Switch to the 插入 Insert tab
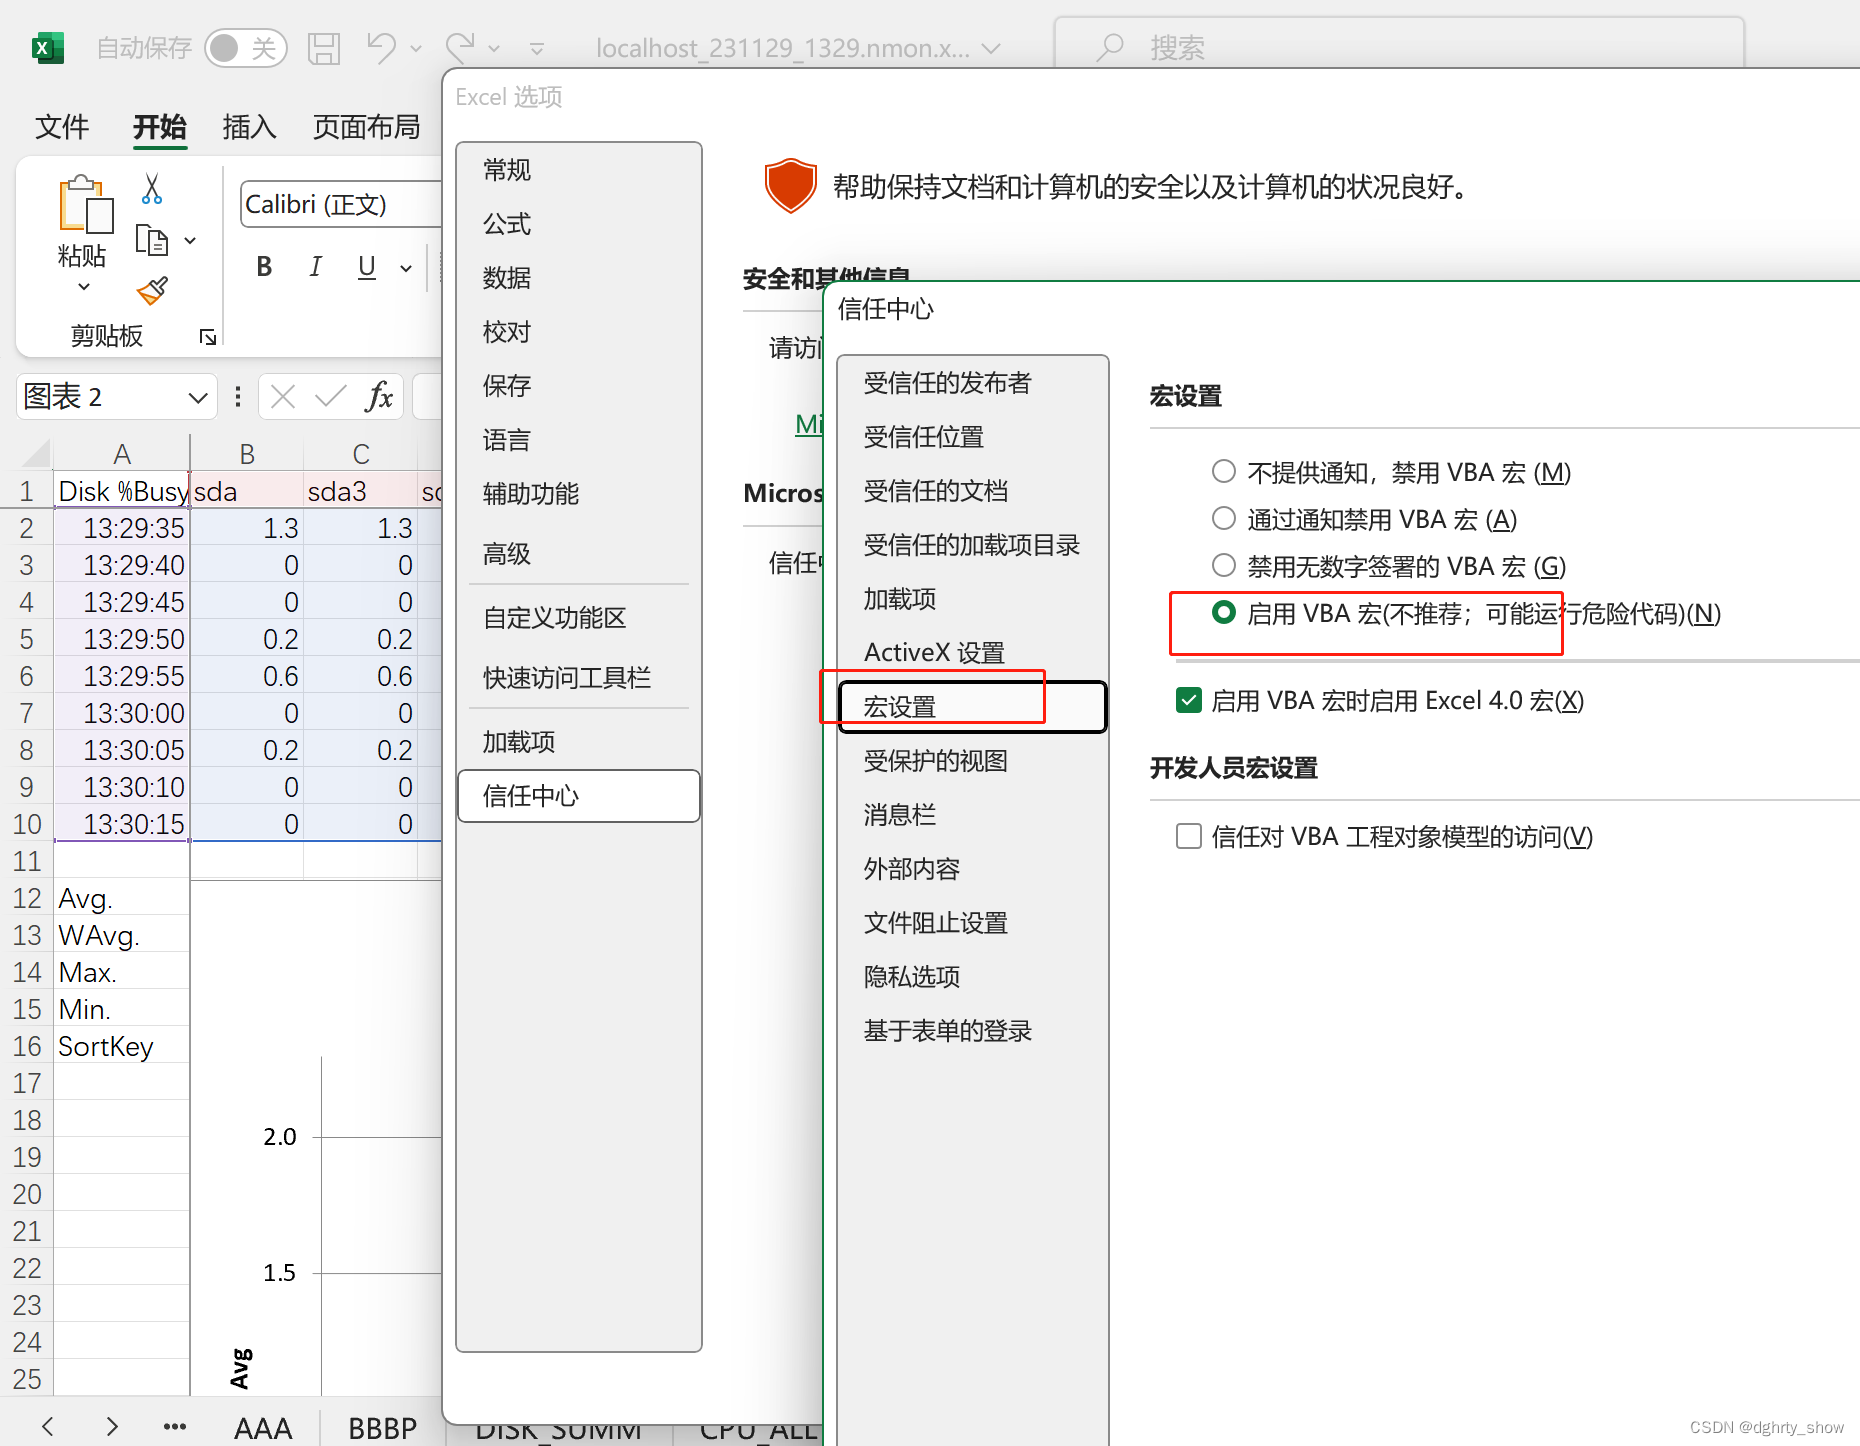1860x1446 pixels. pos(249,127)
